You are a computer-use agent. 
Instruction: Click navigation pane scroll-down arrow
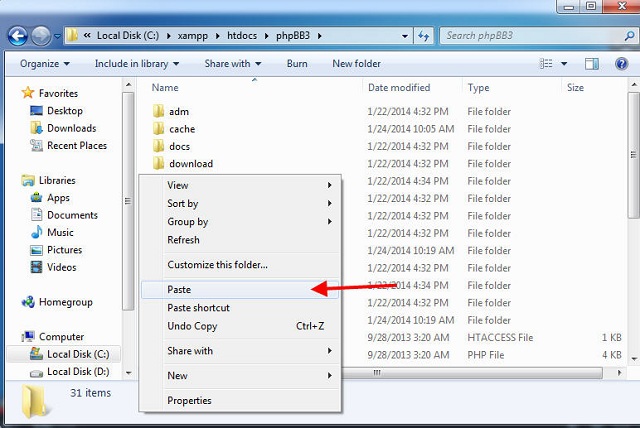point(129,373)
